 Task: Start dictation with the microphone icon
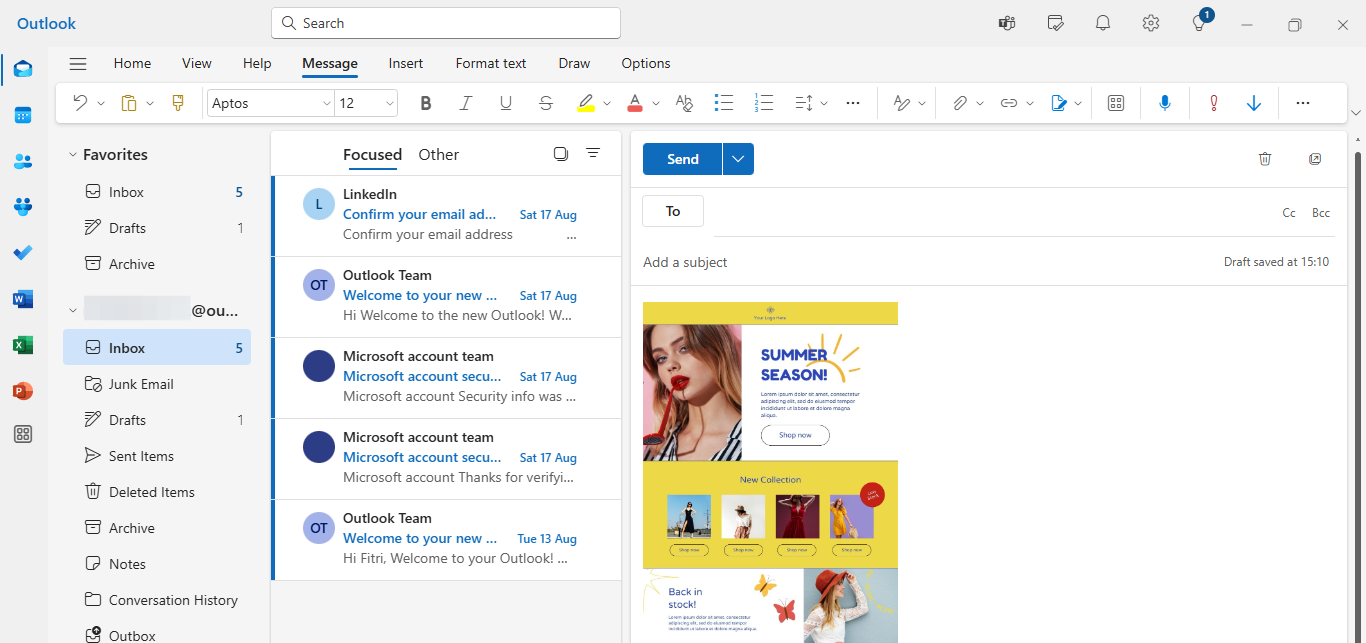(x=1164, y=102)
